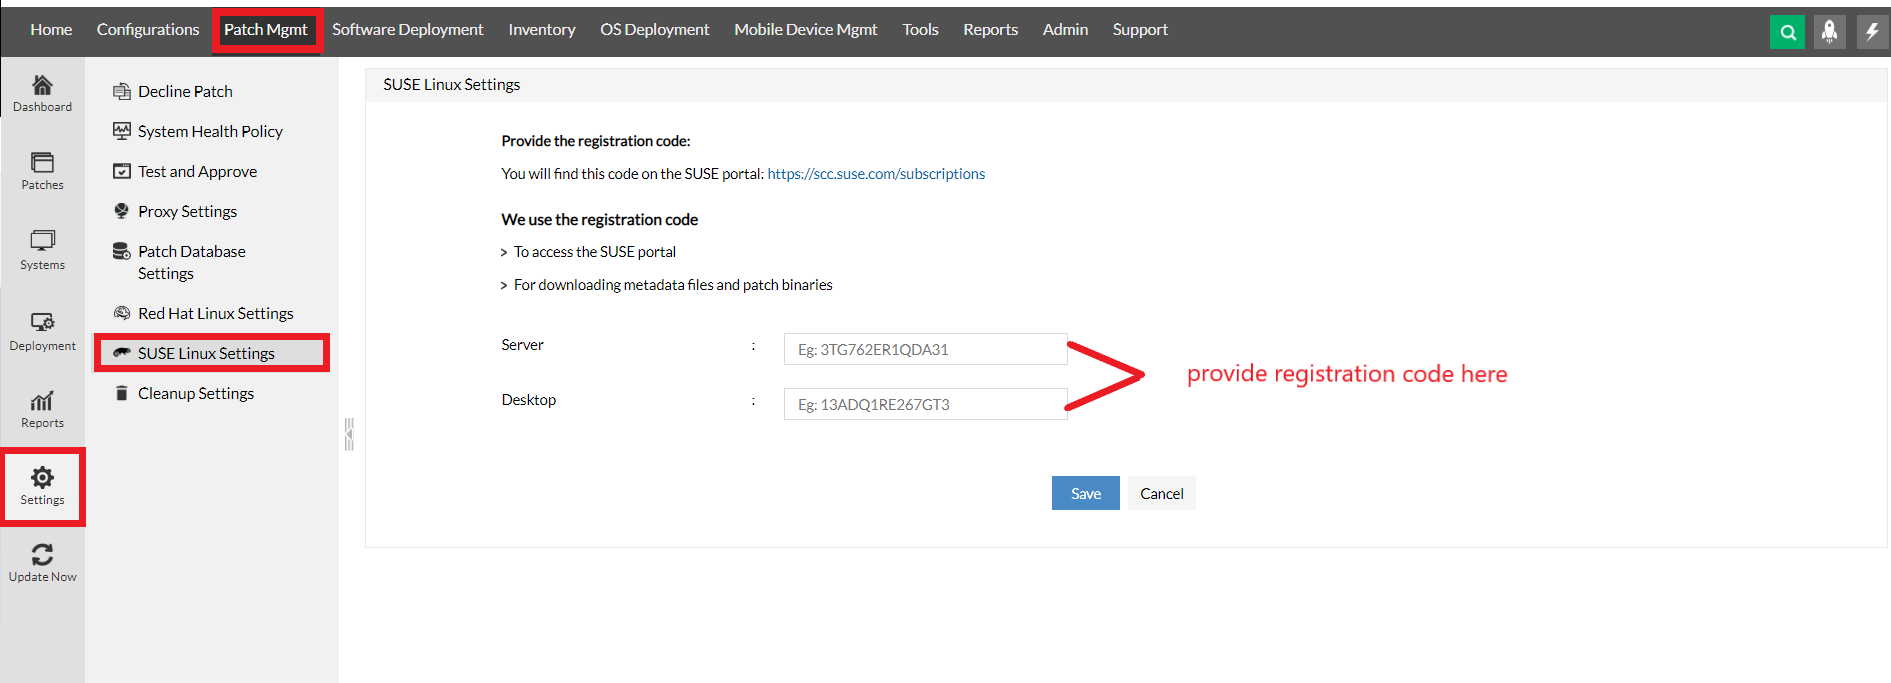This screenshot has height=683, width=1891.
Task: Open the OS Deployment menu
Action: pos(655,30)
